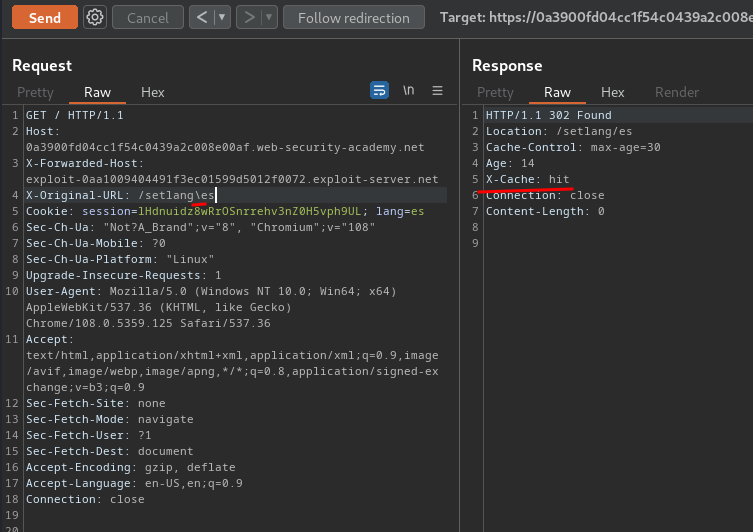The height and width of the screenshot is (532, 753).
Task: Click the X-Cache: hit response header
Action: [527, 179]
